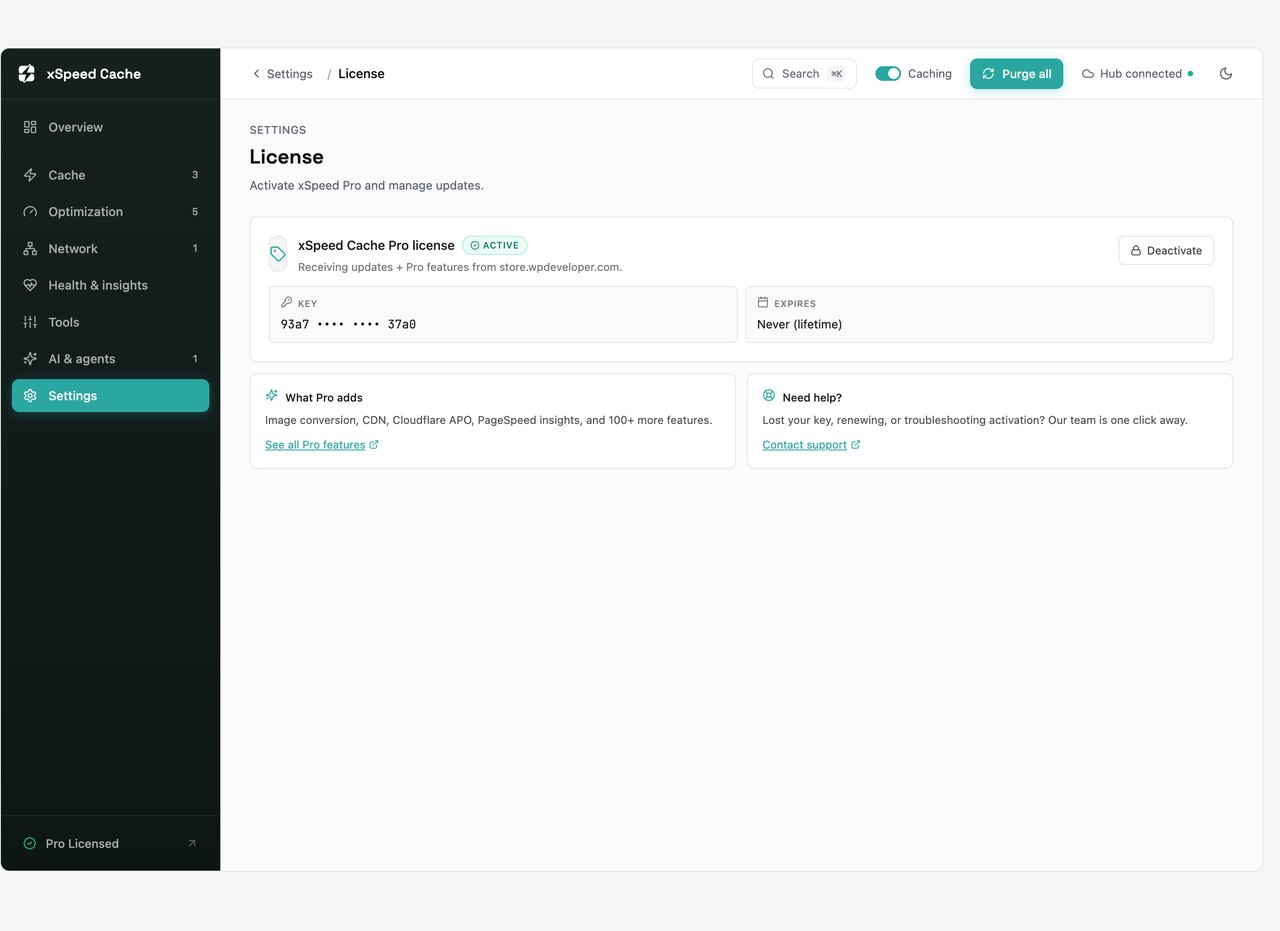The image size is (1280, 931).
Task: Click the Network nodes icon
Action: tap(30, 249)
